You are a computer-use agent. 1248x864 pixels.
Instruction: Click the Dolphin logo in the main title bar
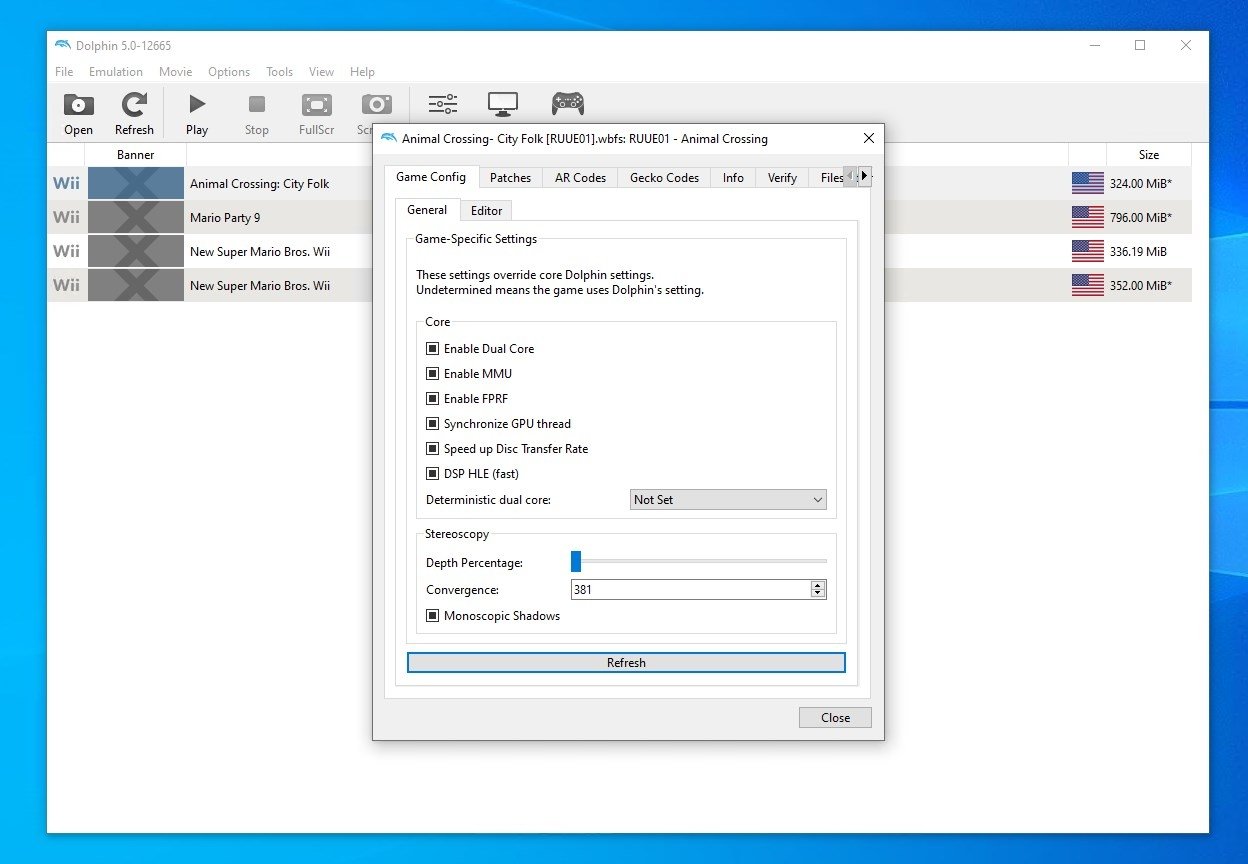pos(63,45)
